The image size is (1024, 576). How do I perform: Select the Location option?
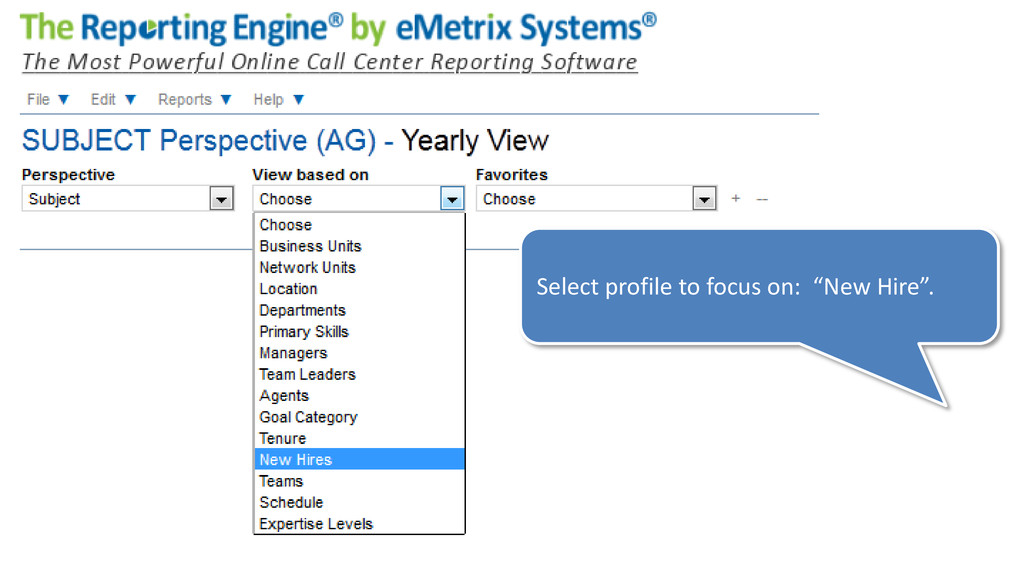[359, 289]
